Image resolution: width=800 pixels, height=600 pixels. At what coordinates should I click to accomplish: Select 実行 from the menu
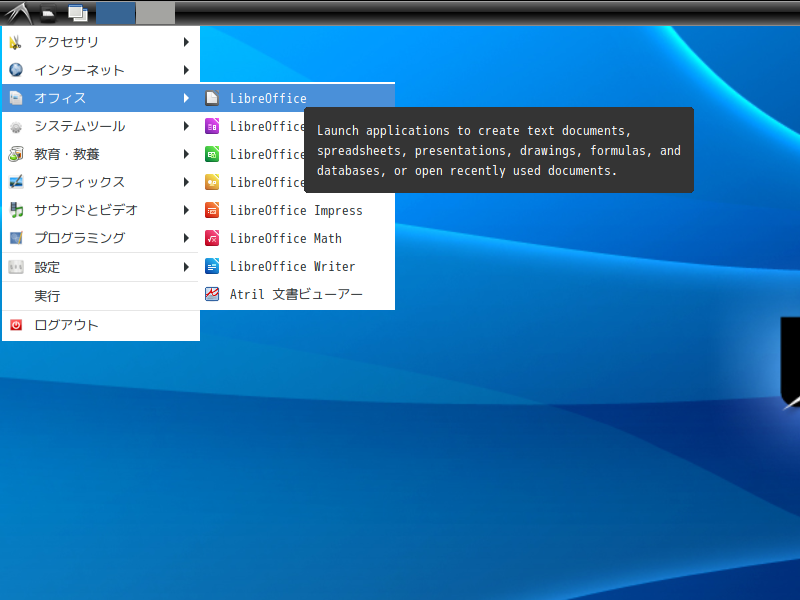[47, 296]
